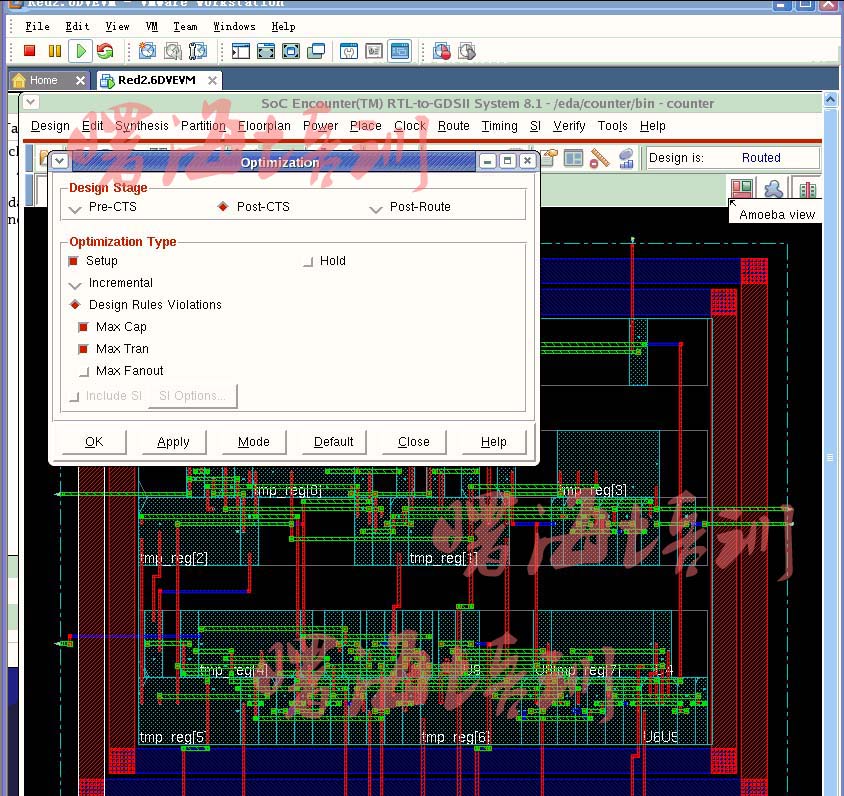This screenshot has height=796, width=844.
Task: Take a VM snapshot via toolbar icon
Action: tap(147, 51)
